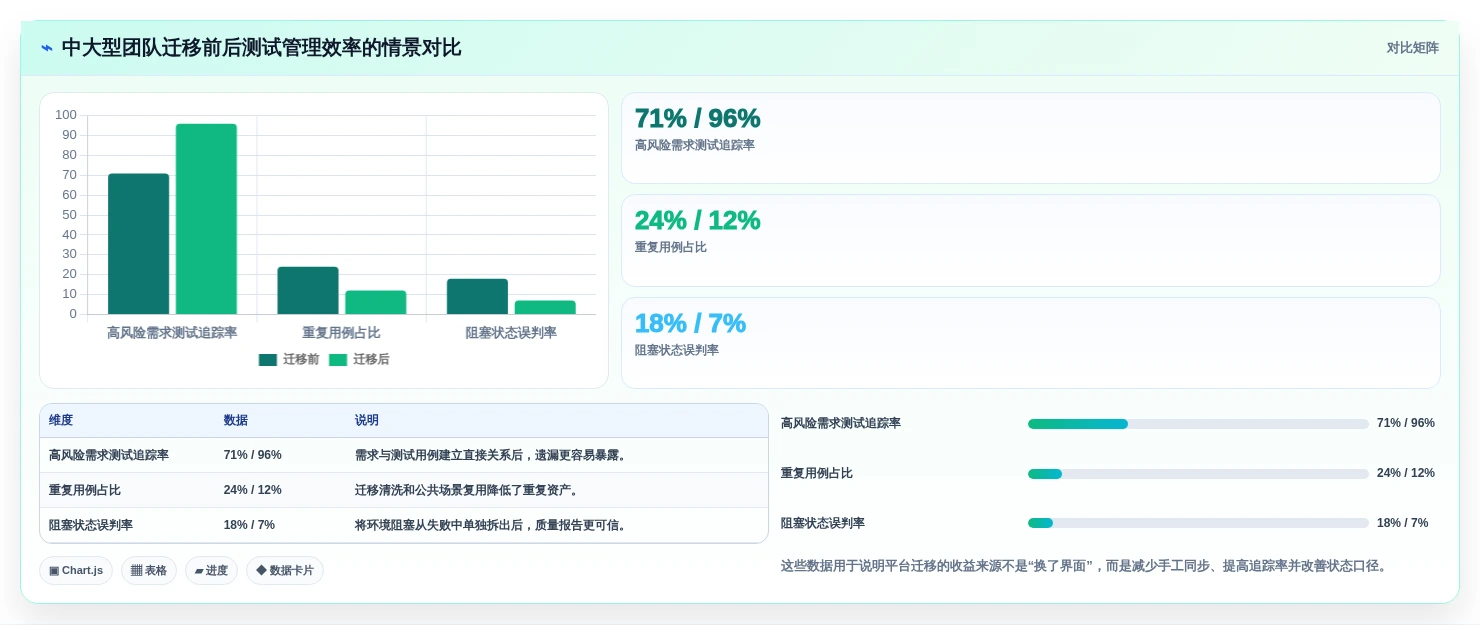Toggle the 迁移前 legend entry
This screenshot has width=1480, height=625.
click(x=289, y=359)
